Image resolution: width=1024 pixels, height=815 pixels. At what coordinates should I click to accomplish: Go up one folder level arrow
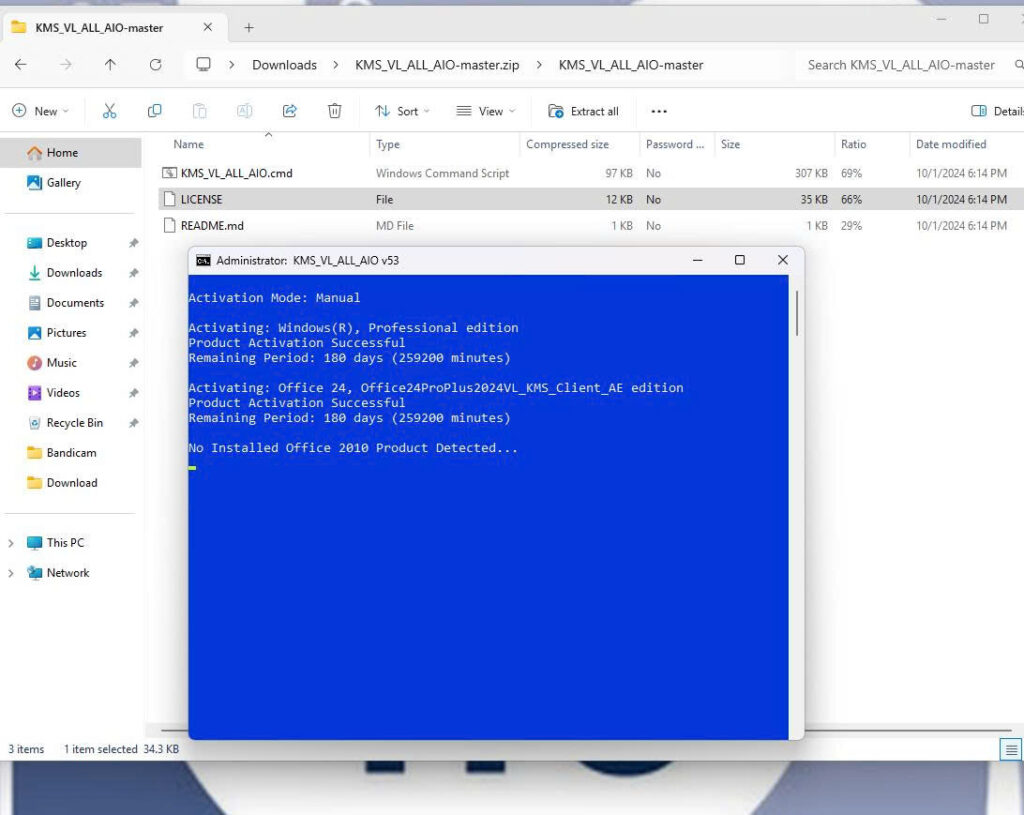click(110, 65)
